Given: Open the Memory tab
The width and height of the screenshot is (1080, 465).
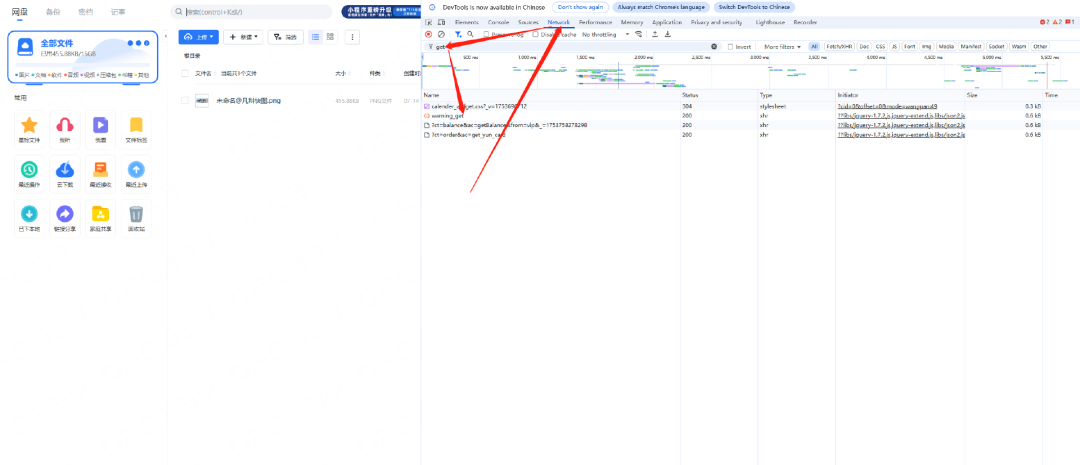Looking at the screenshot, I should pyautogui.click(x=632, y=23).
